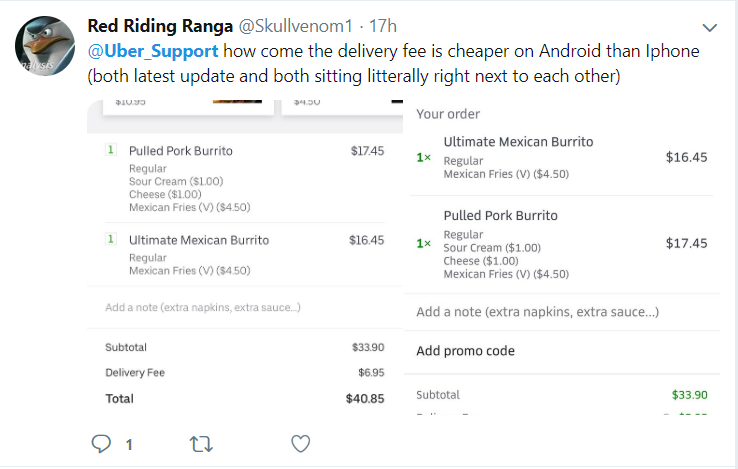The height and width of the screenshot is (469, 738).
Task: Click Add a note field above Delivery Fee row
Action: [203, 307]
